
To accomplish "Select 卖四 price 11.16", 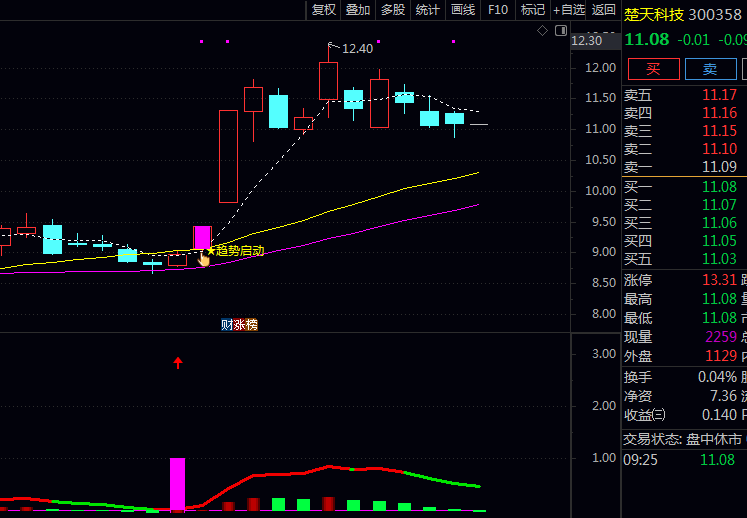I will (x=719, y=113).
